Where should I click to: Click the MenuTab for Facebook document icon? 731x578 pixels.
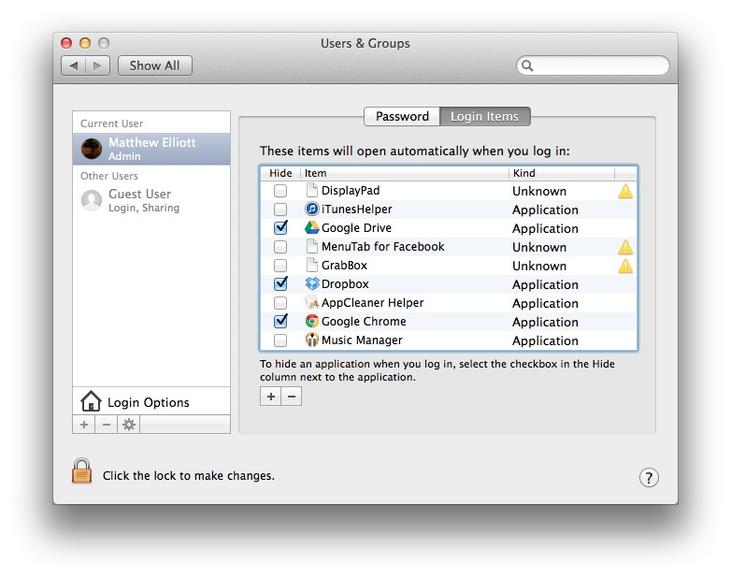click(x=311, y=246)
